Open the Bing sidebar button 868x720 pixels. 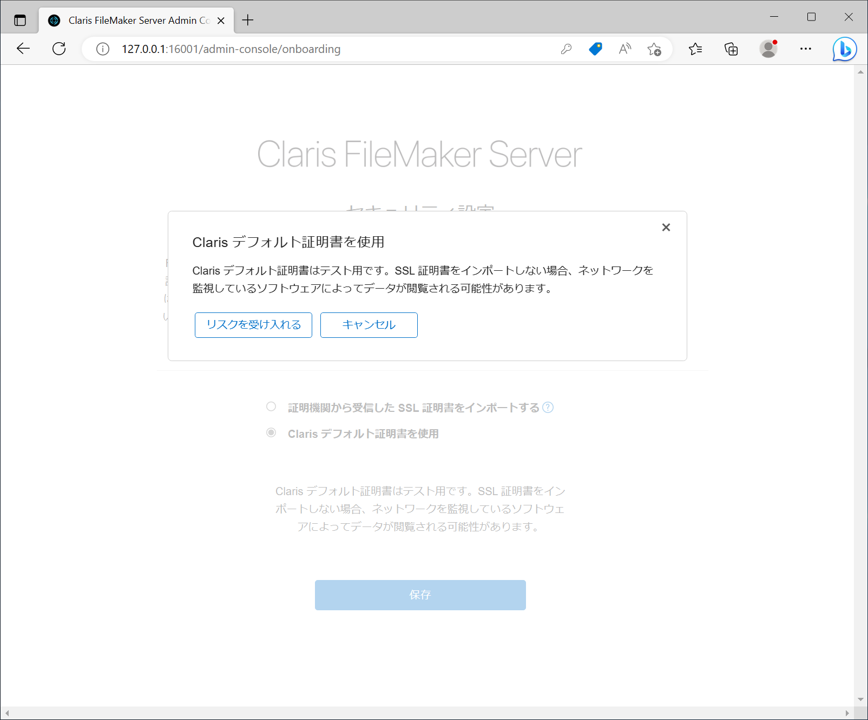845,49
